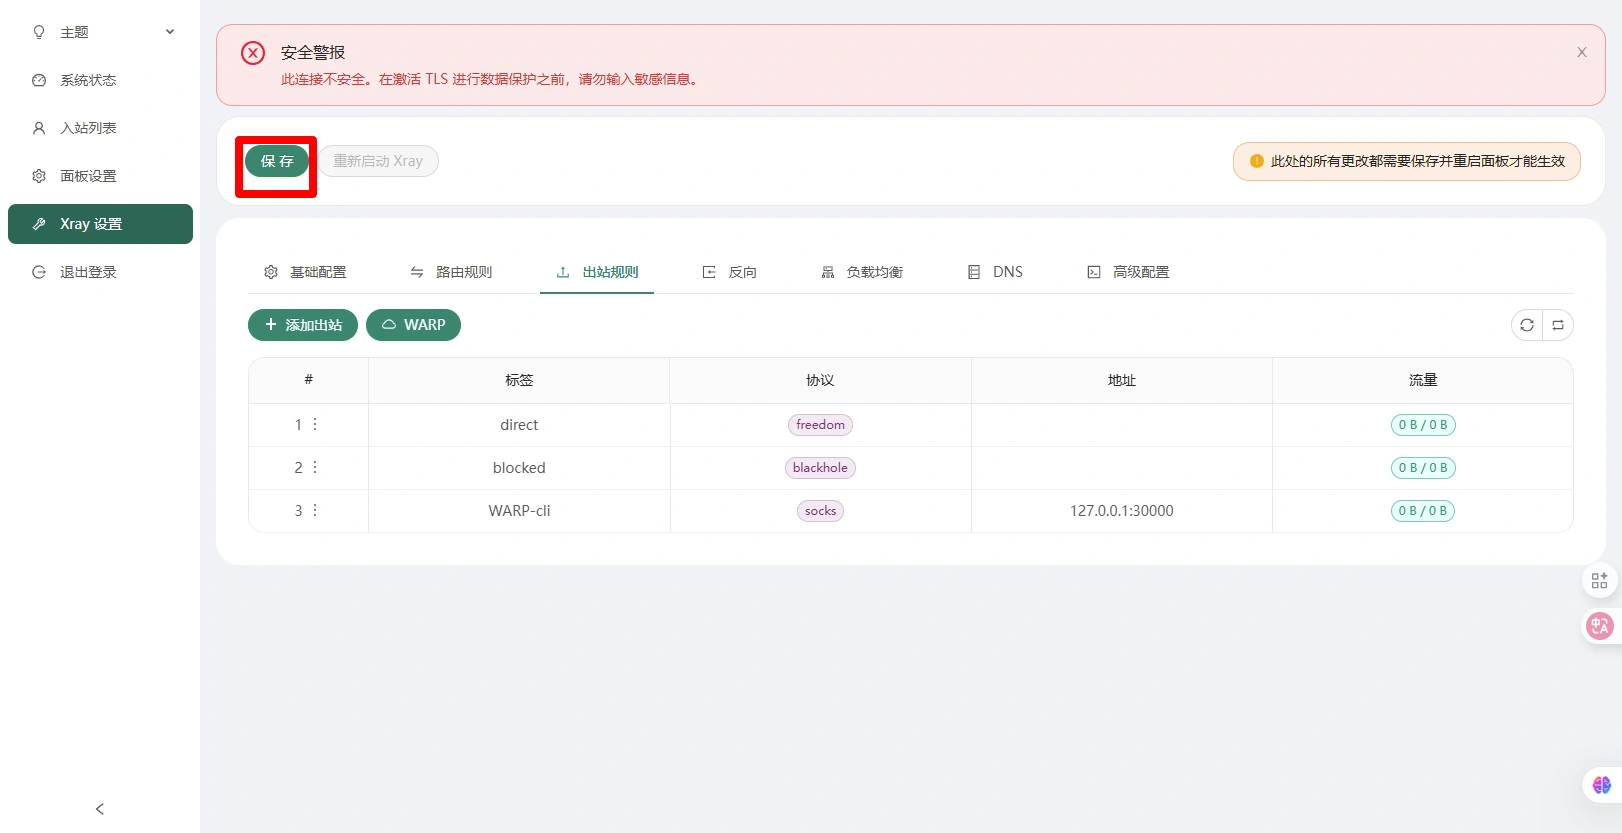
Task: Open the 反向 reverse tab
Action: click(x=730, y=272)
